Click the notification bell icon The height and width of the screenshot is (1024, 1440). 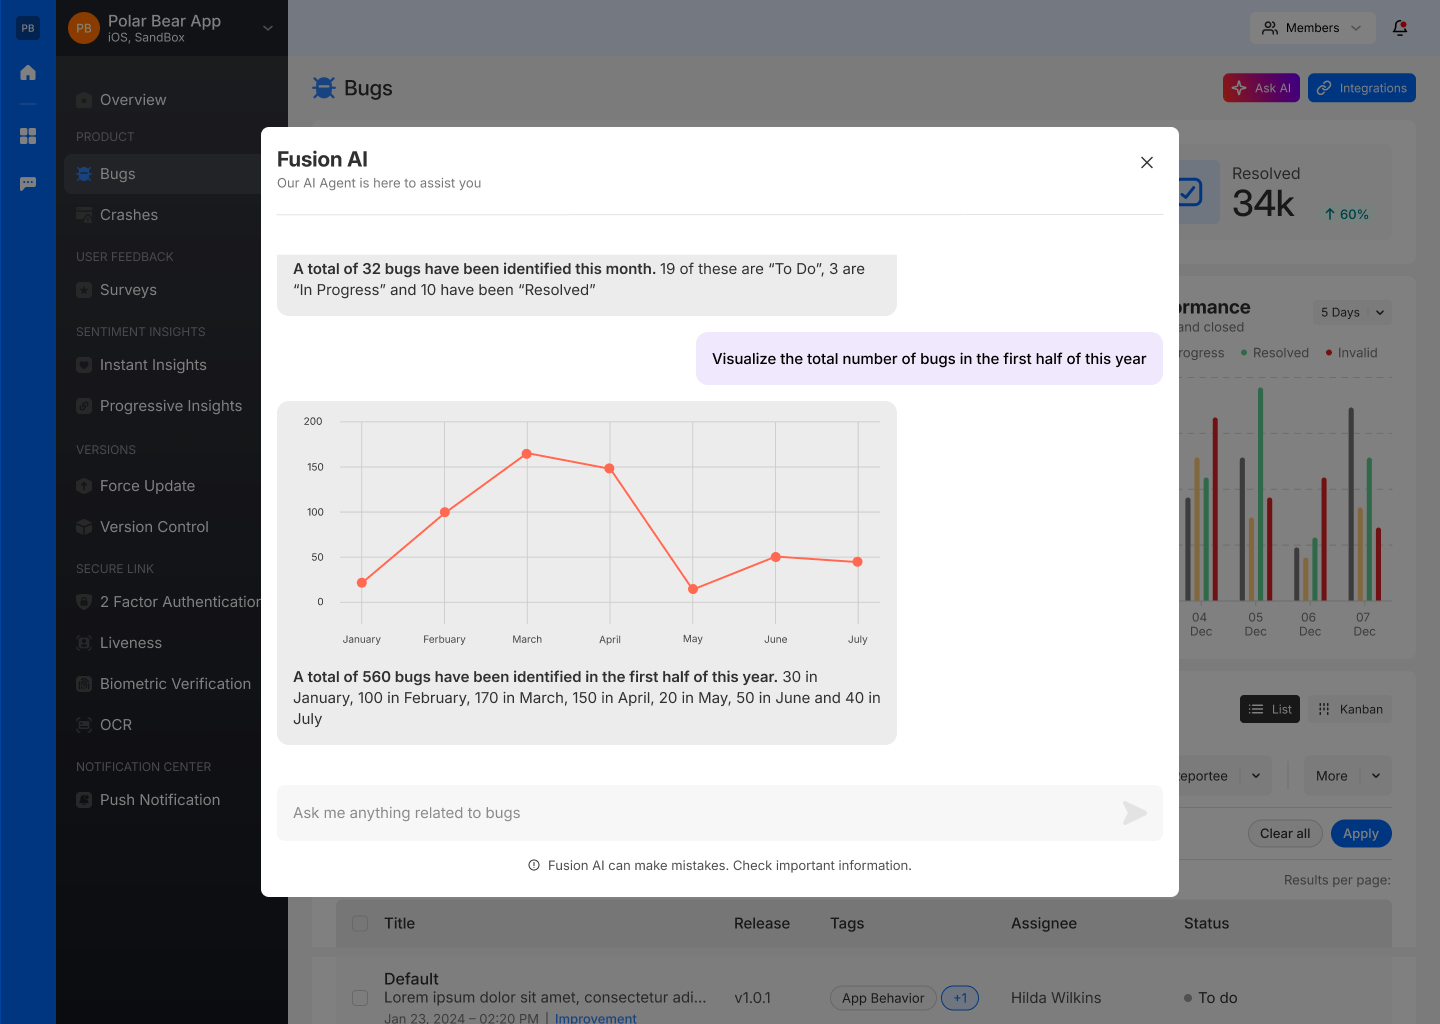[1400, 28]
